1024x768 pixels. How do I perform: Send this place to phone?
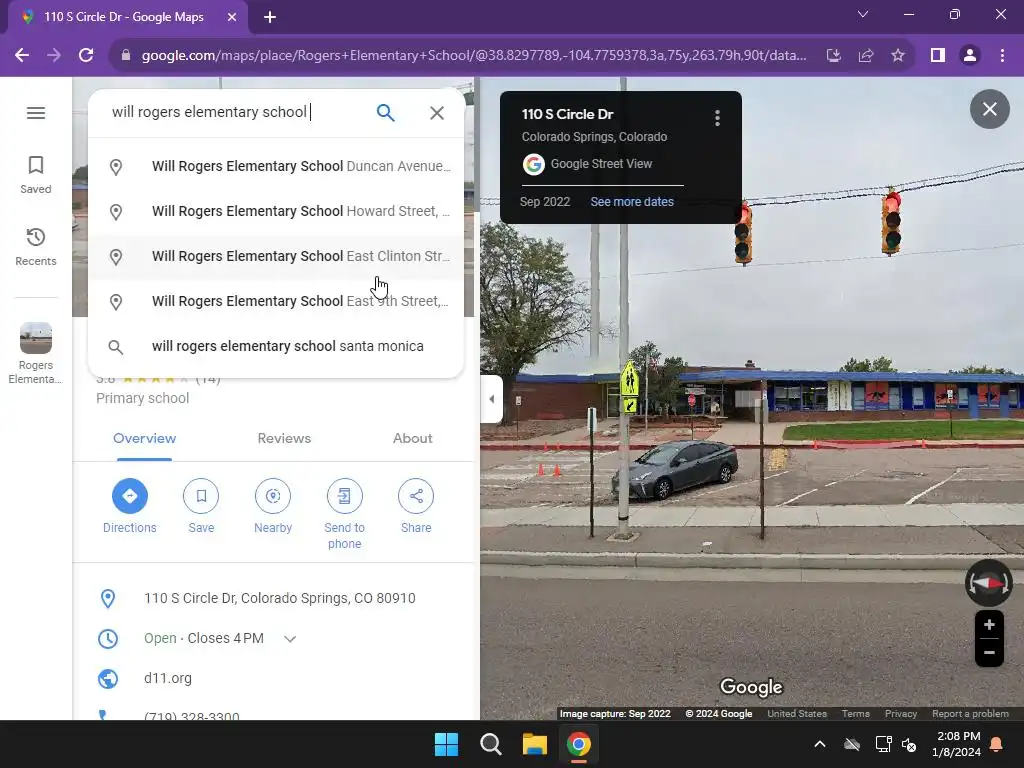click(345, 514)
